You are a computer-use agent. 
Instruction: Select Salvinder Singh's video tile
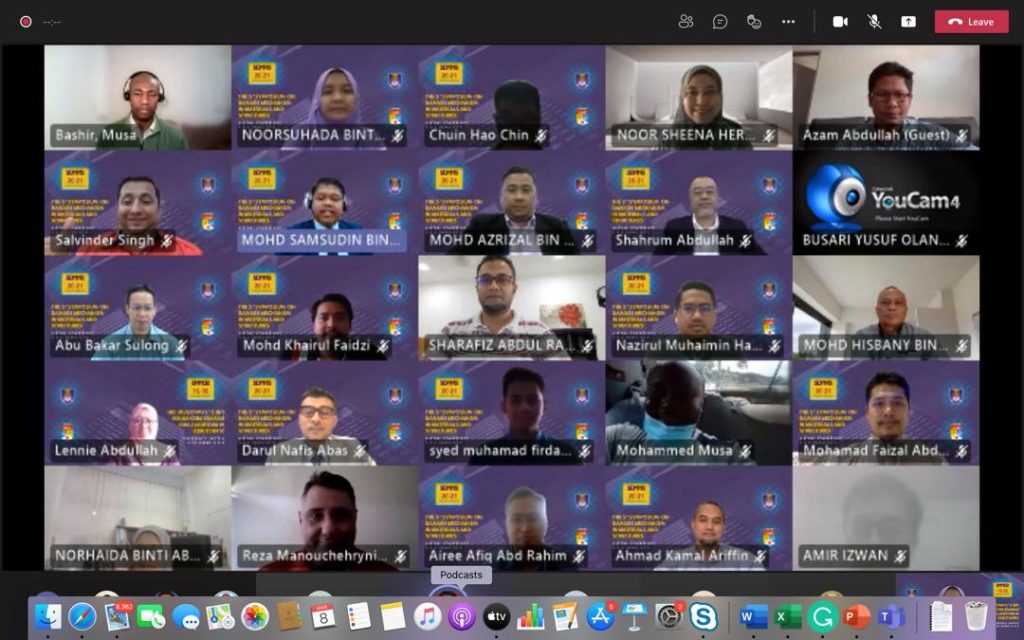pos(137,204)
